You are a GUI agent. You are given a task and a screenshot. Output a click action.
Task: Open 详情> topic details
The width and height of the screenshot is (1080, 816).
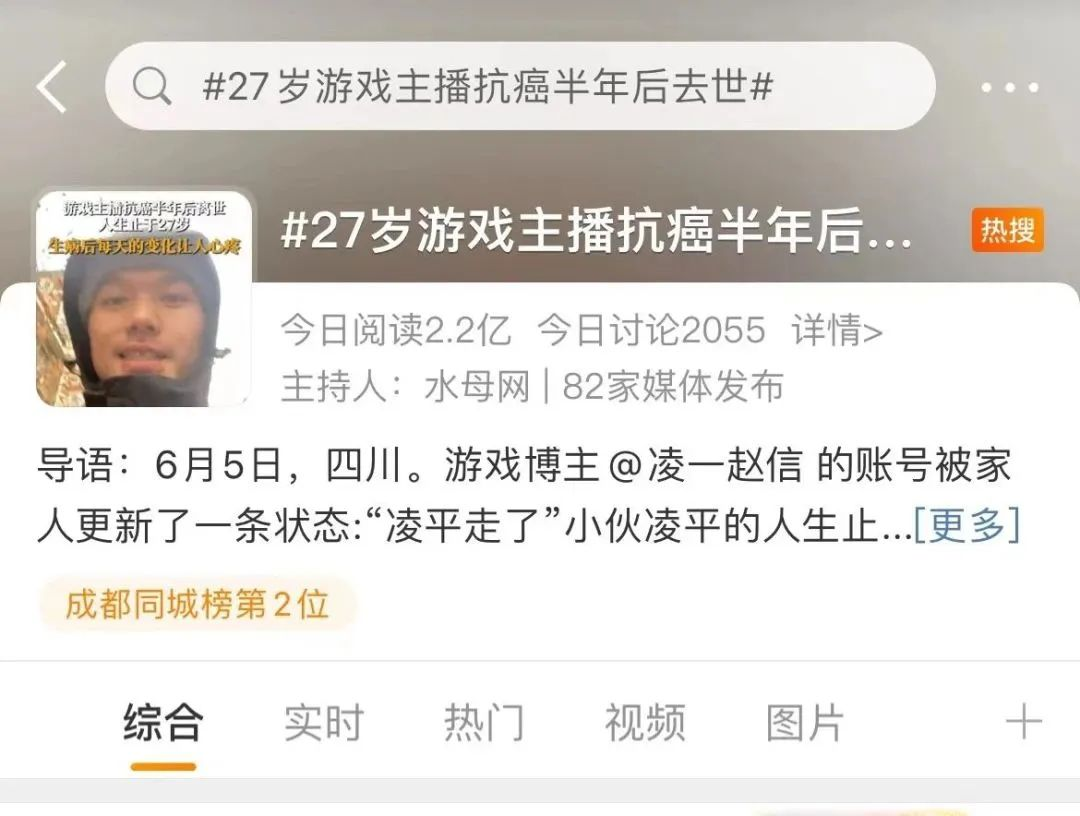click(x=837, y=330)
